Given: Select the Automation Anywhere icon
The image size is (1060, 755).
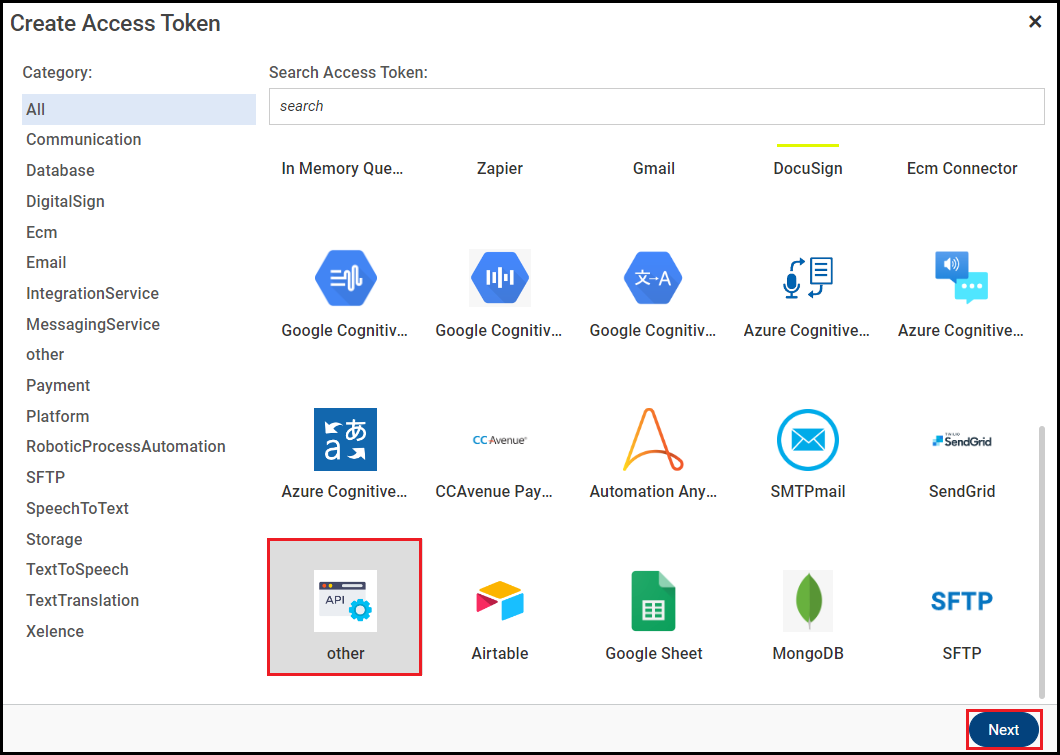Looking at the screenshot, I should (x=654, y=440).
